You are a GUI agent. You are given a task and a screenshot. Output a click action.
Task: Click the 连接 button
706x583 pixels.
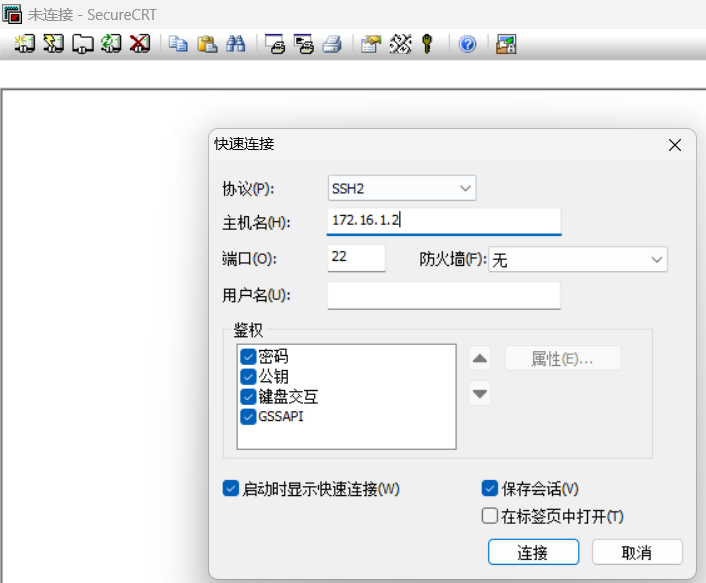pos(534,552)
